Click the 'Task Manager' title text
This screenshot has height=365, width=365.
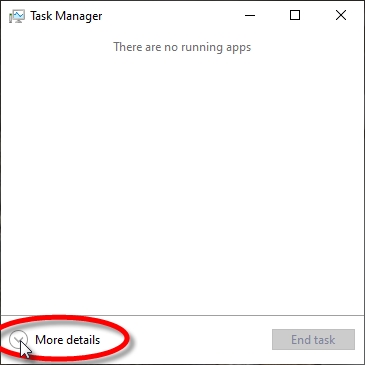(x=66, y=16)
